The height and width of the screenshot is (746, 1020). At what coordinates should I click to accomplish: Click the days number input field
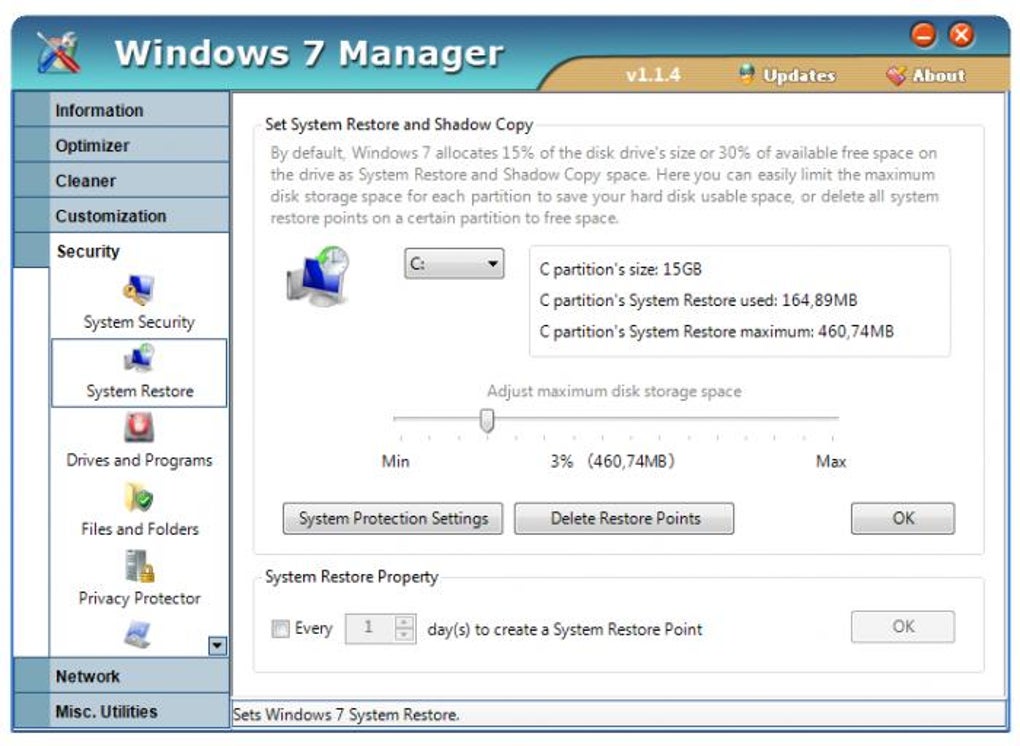[x=369, y=628]
